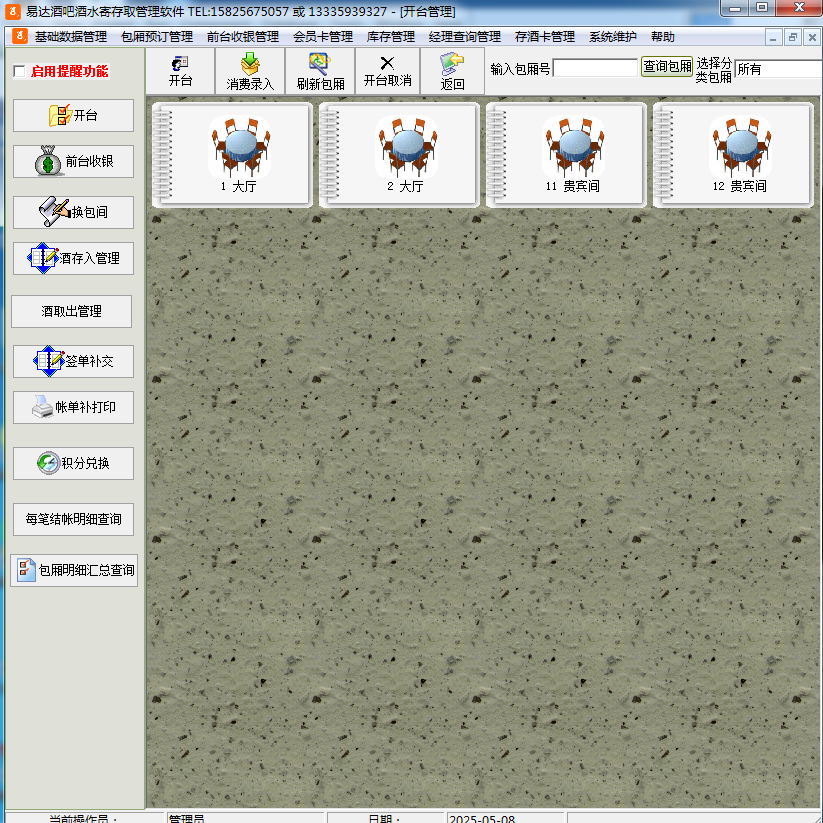
Task: Click the 管理员 status bar field
Action: [245, 818]
